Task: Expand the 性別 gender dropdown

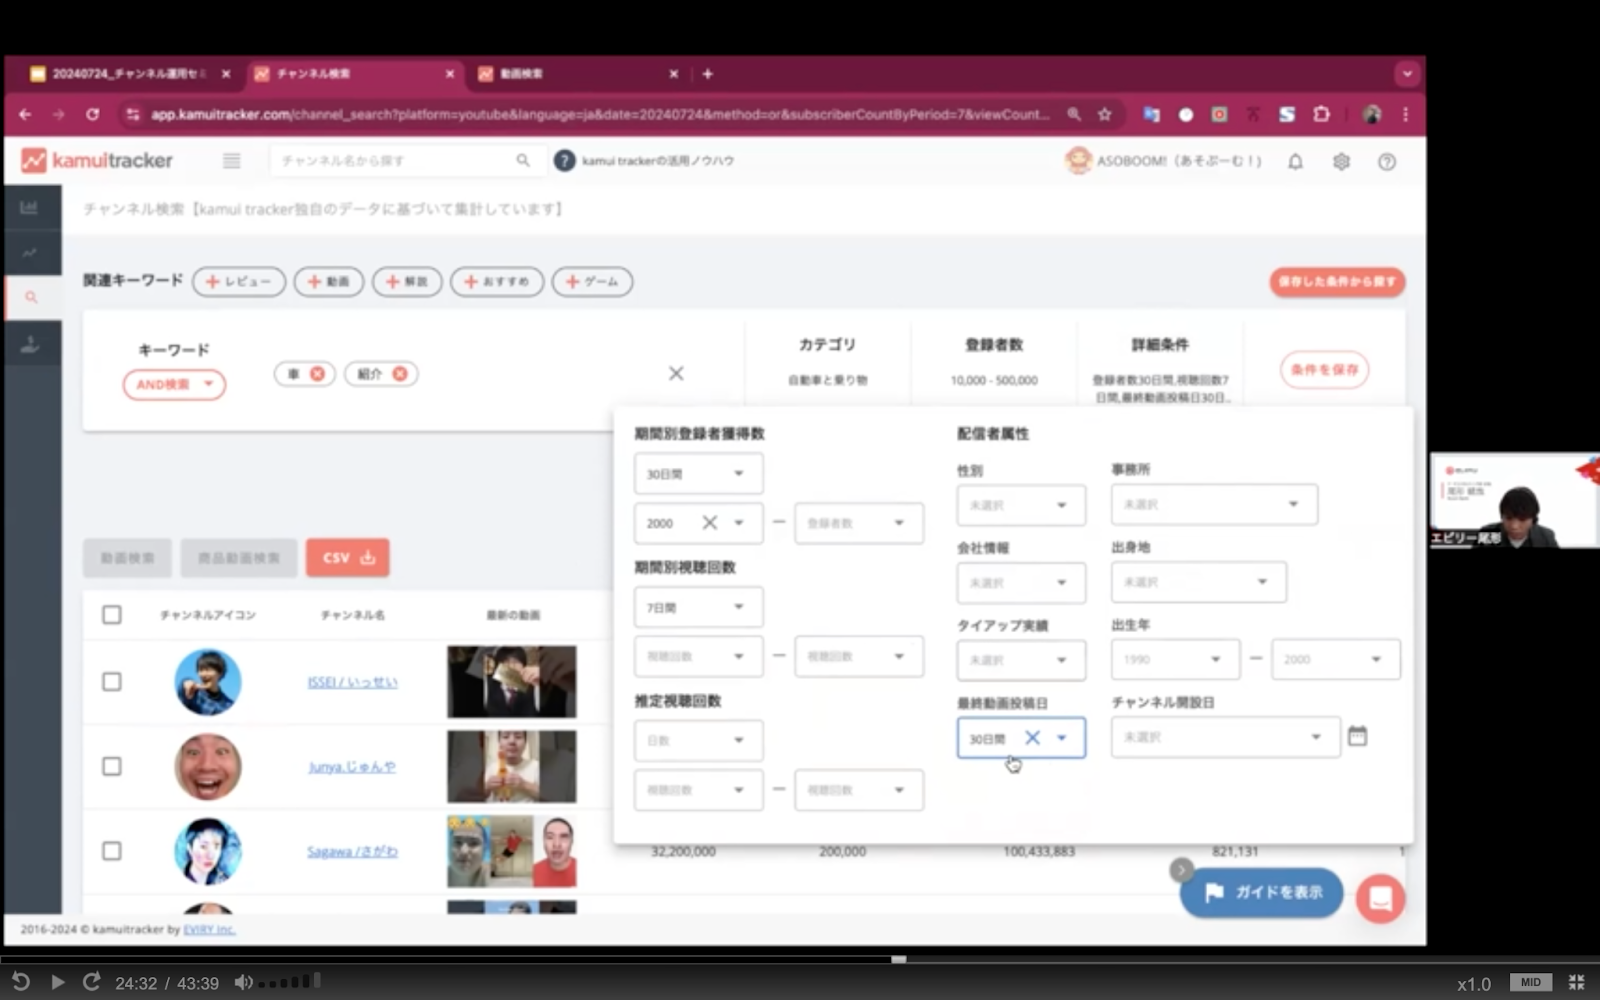Action: point(1020,506)
